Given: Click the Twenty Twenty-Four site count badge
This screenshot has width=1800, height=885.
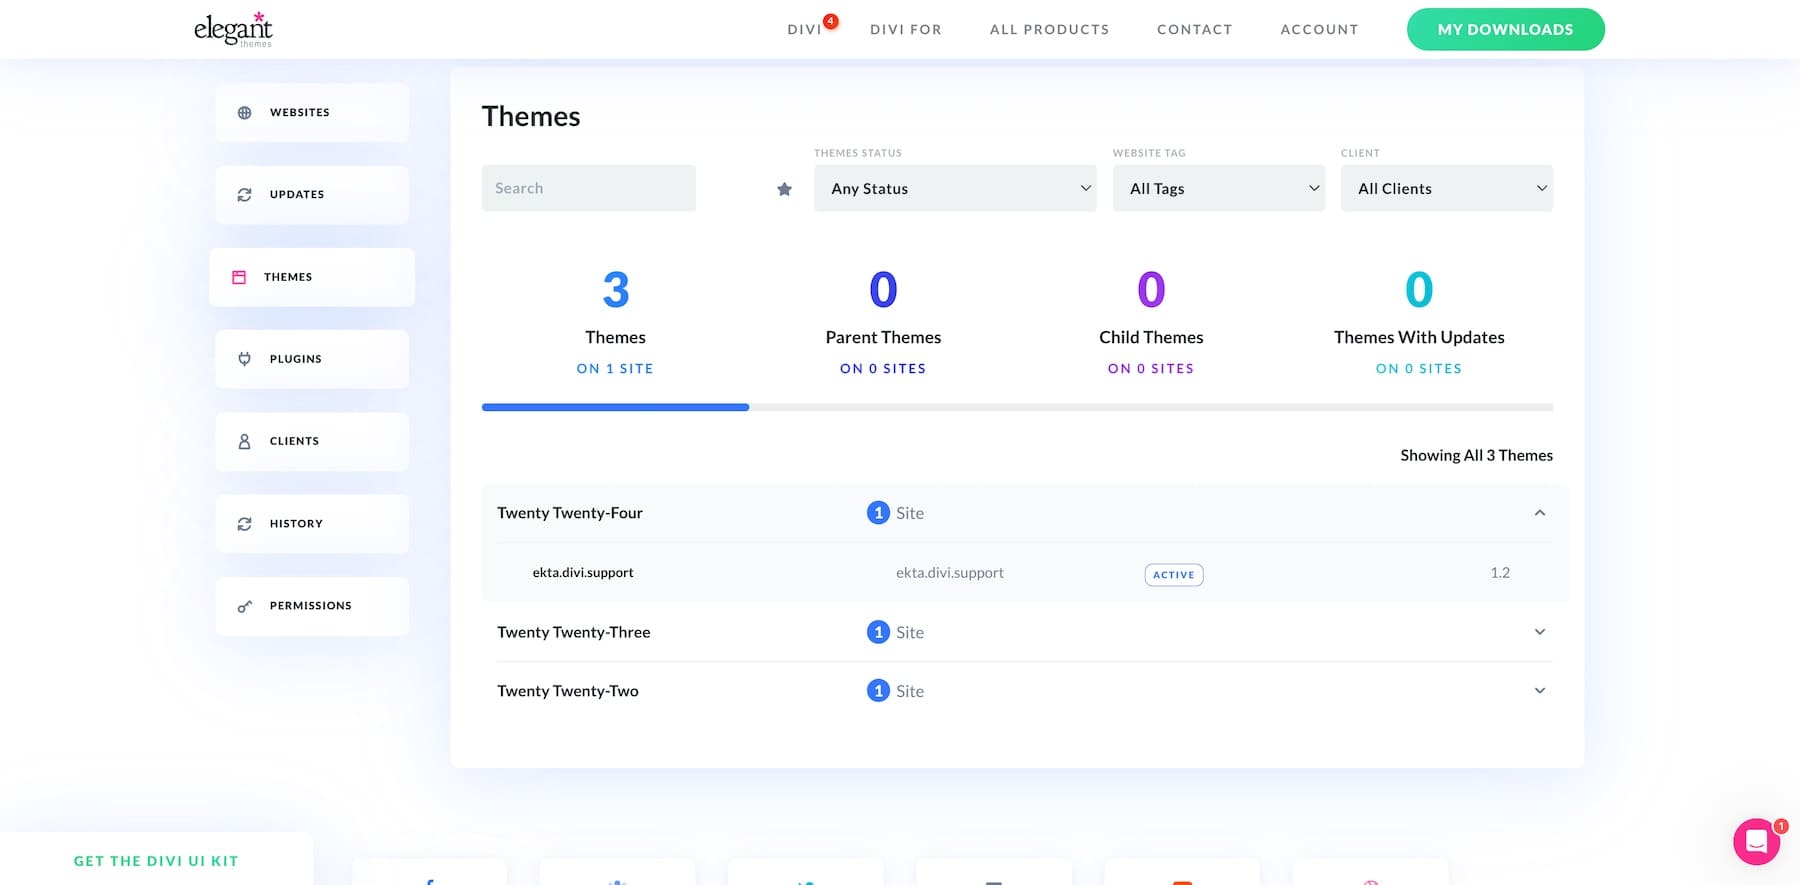Looking at the screenshot, I should 878,513.
